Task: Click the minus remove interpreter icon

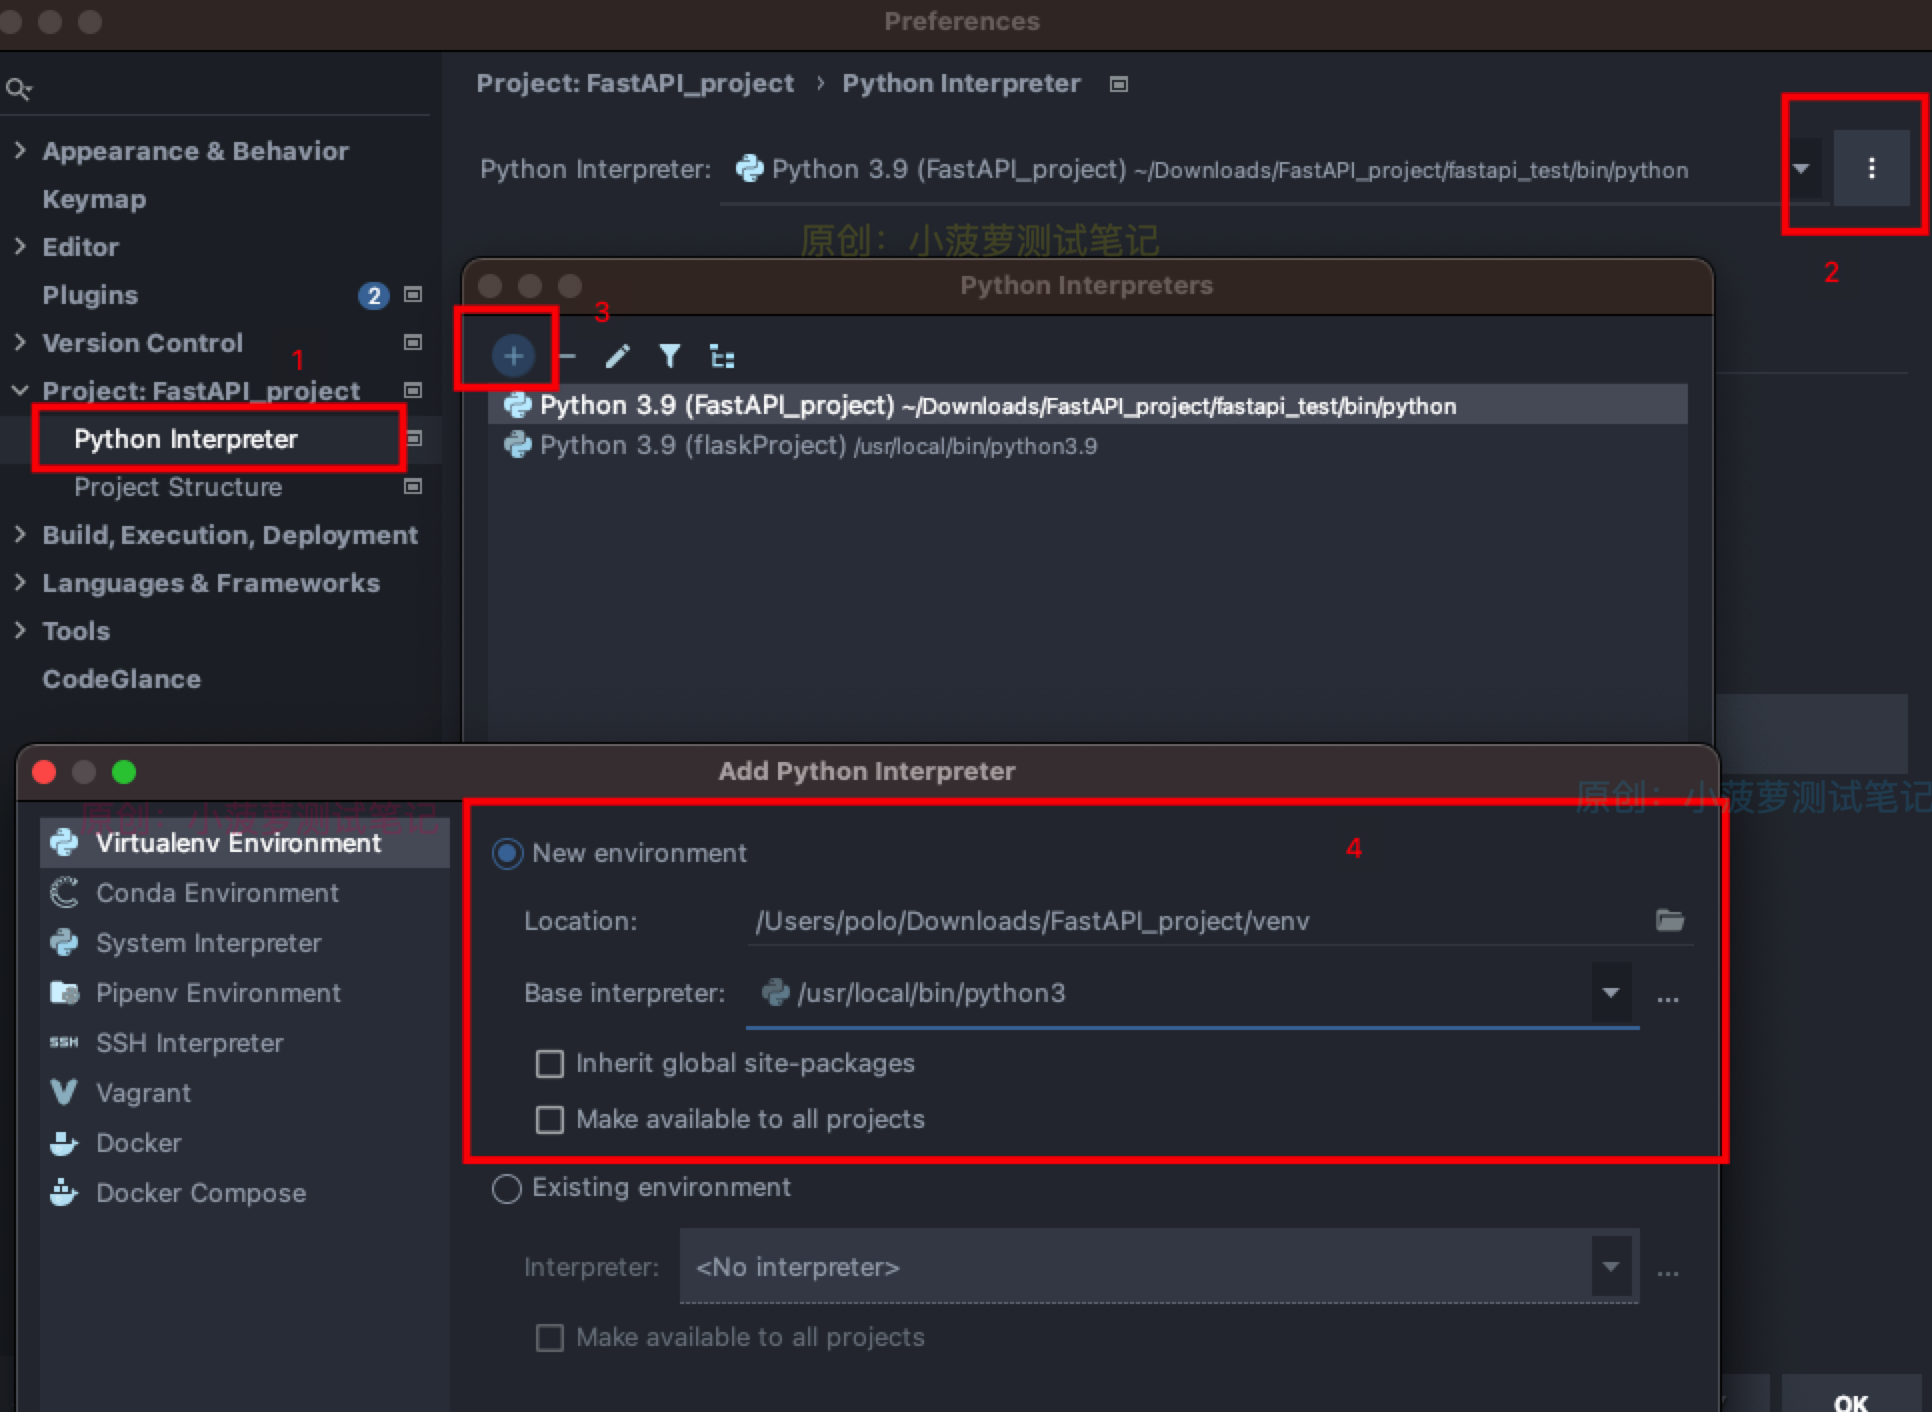Action: click(567, 356)
